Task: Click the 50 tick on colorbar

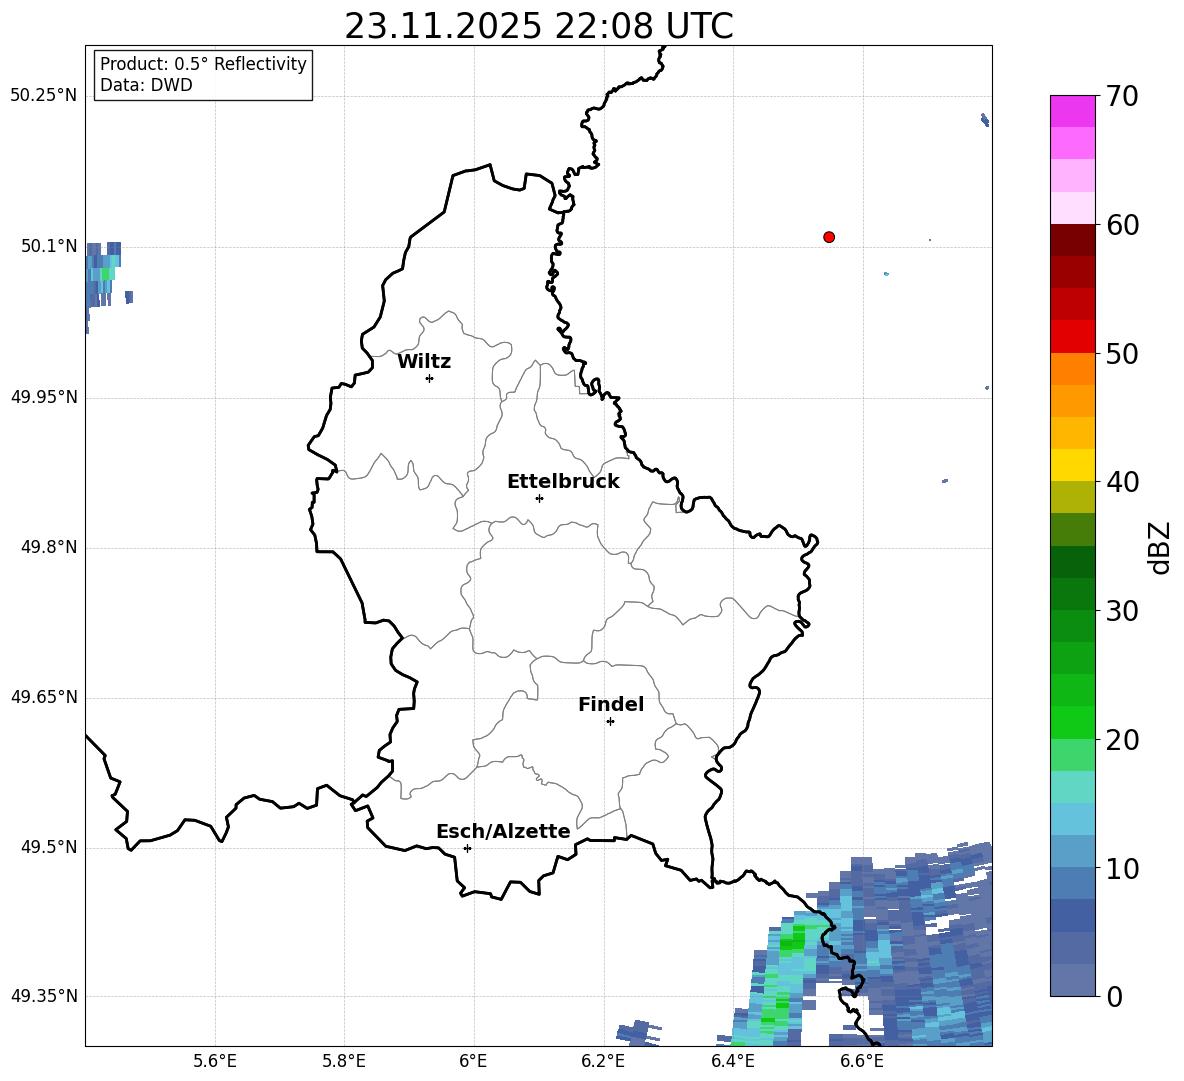Action: (x=1121, y=354)
